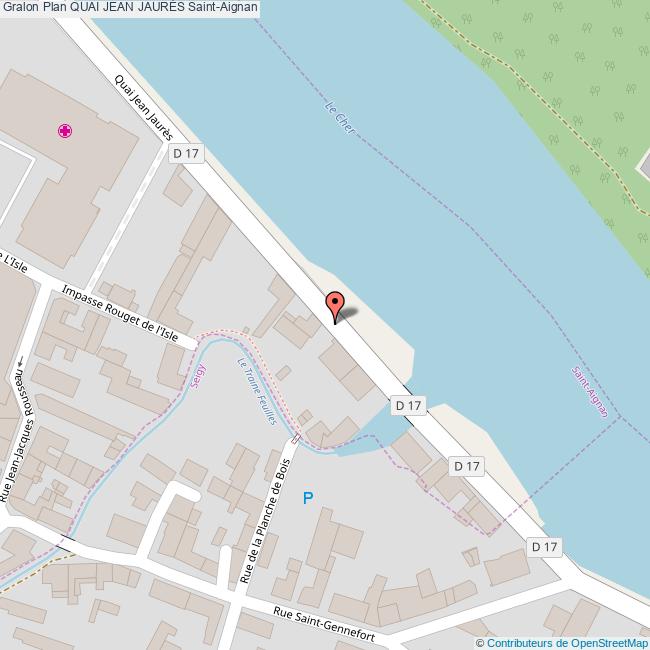The height and width of the screenshot is (650, 650).
Task: Click the purple Saint-Aignan boundary label
Action: (x=590, y=392)
